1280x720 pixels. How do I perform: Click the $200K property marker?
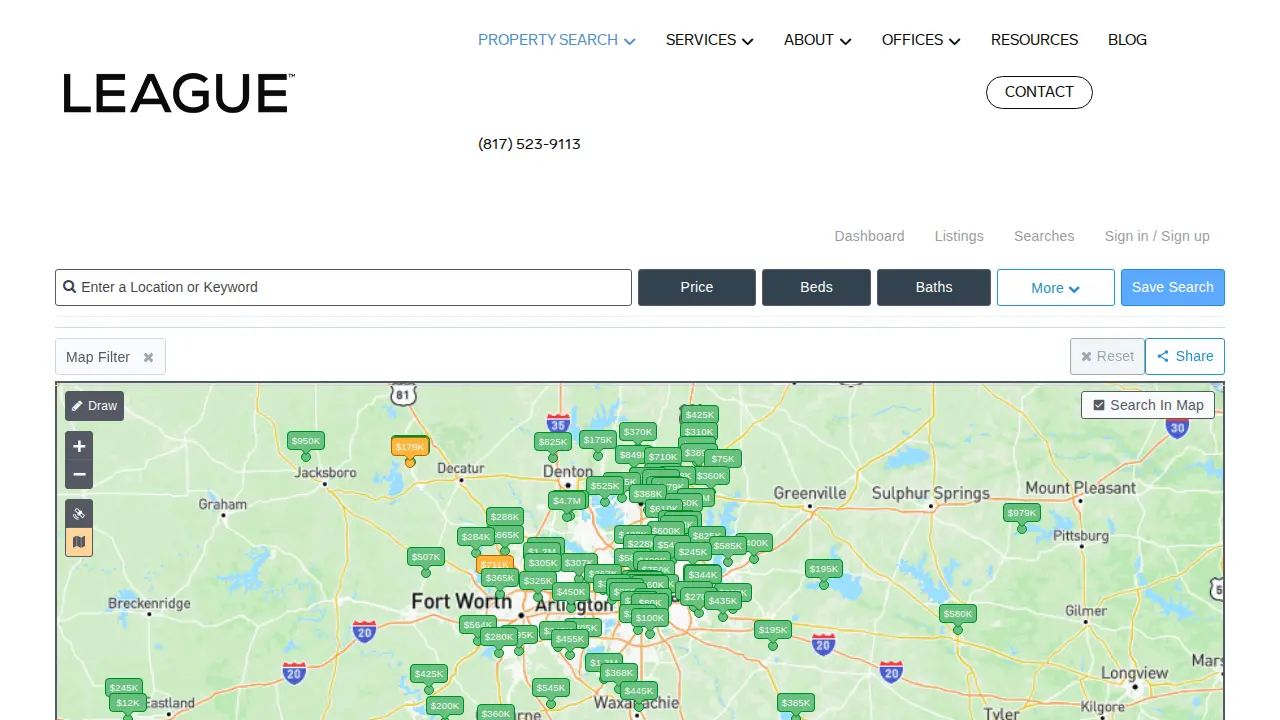pos(445,706)
